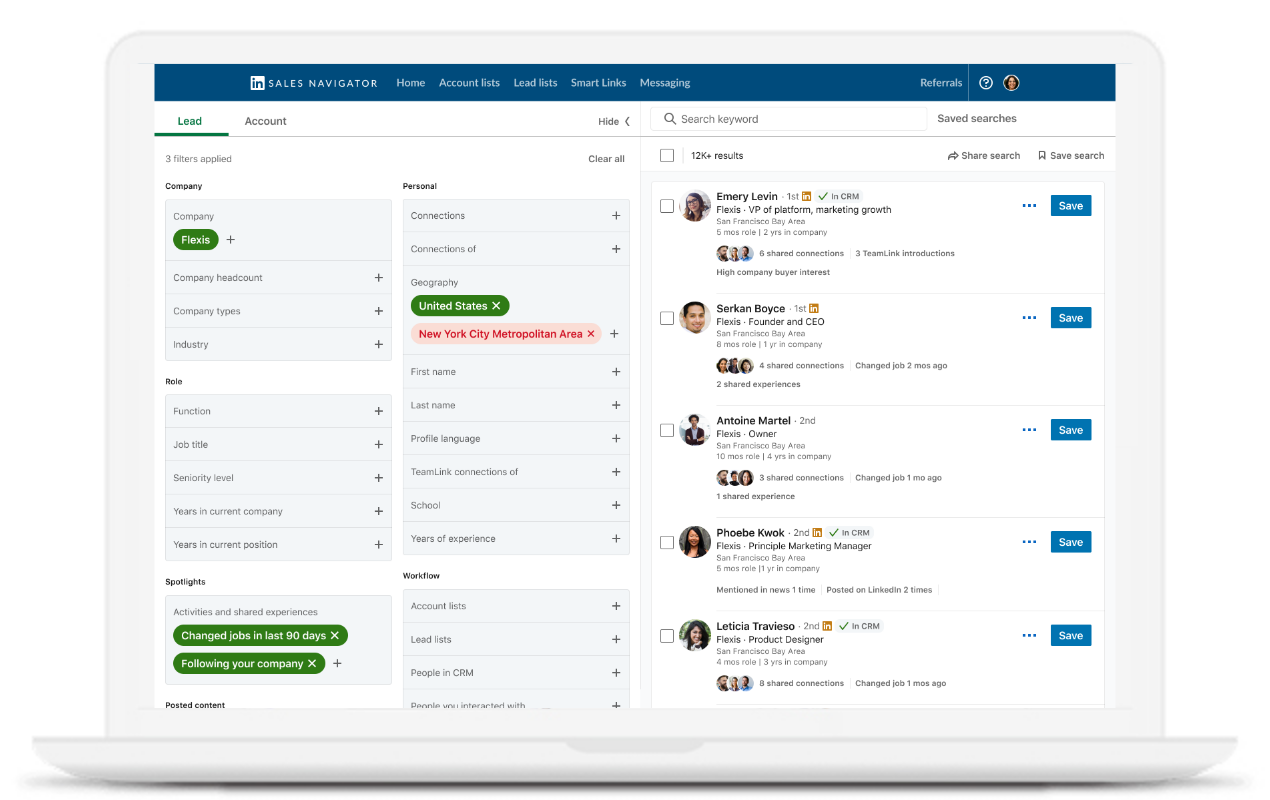
Task: Save Antoine Martel as a lead
Action: pos(1070,430)
